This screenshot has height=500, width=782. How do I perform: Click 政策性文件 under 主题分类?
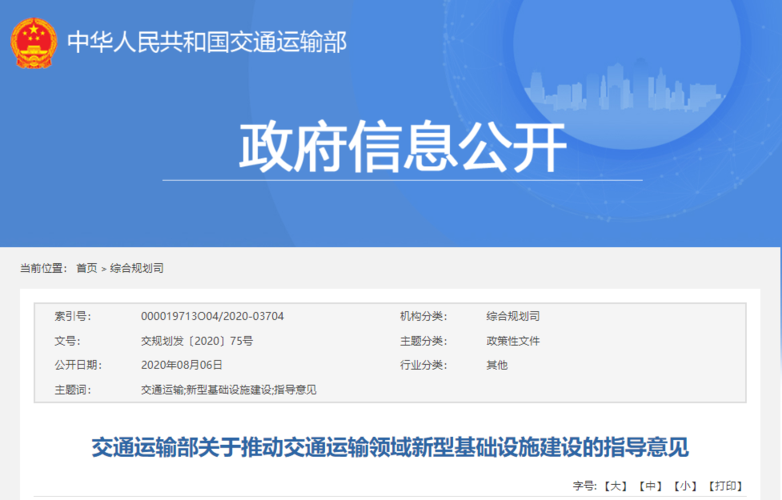pyautogui.click(x=513, y=341)
